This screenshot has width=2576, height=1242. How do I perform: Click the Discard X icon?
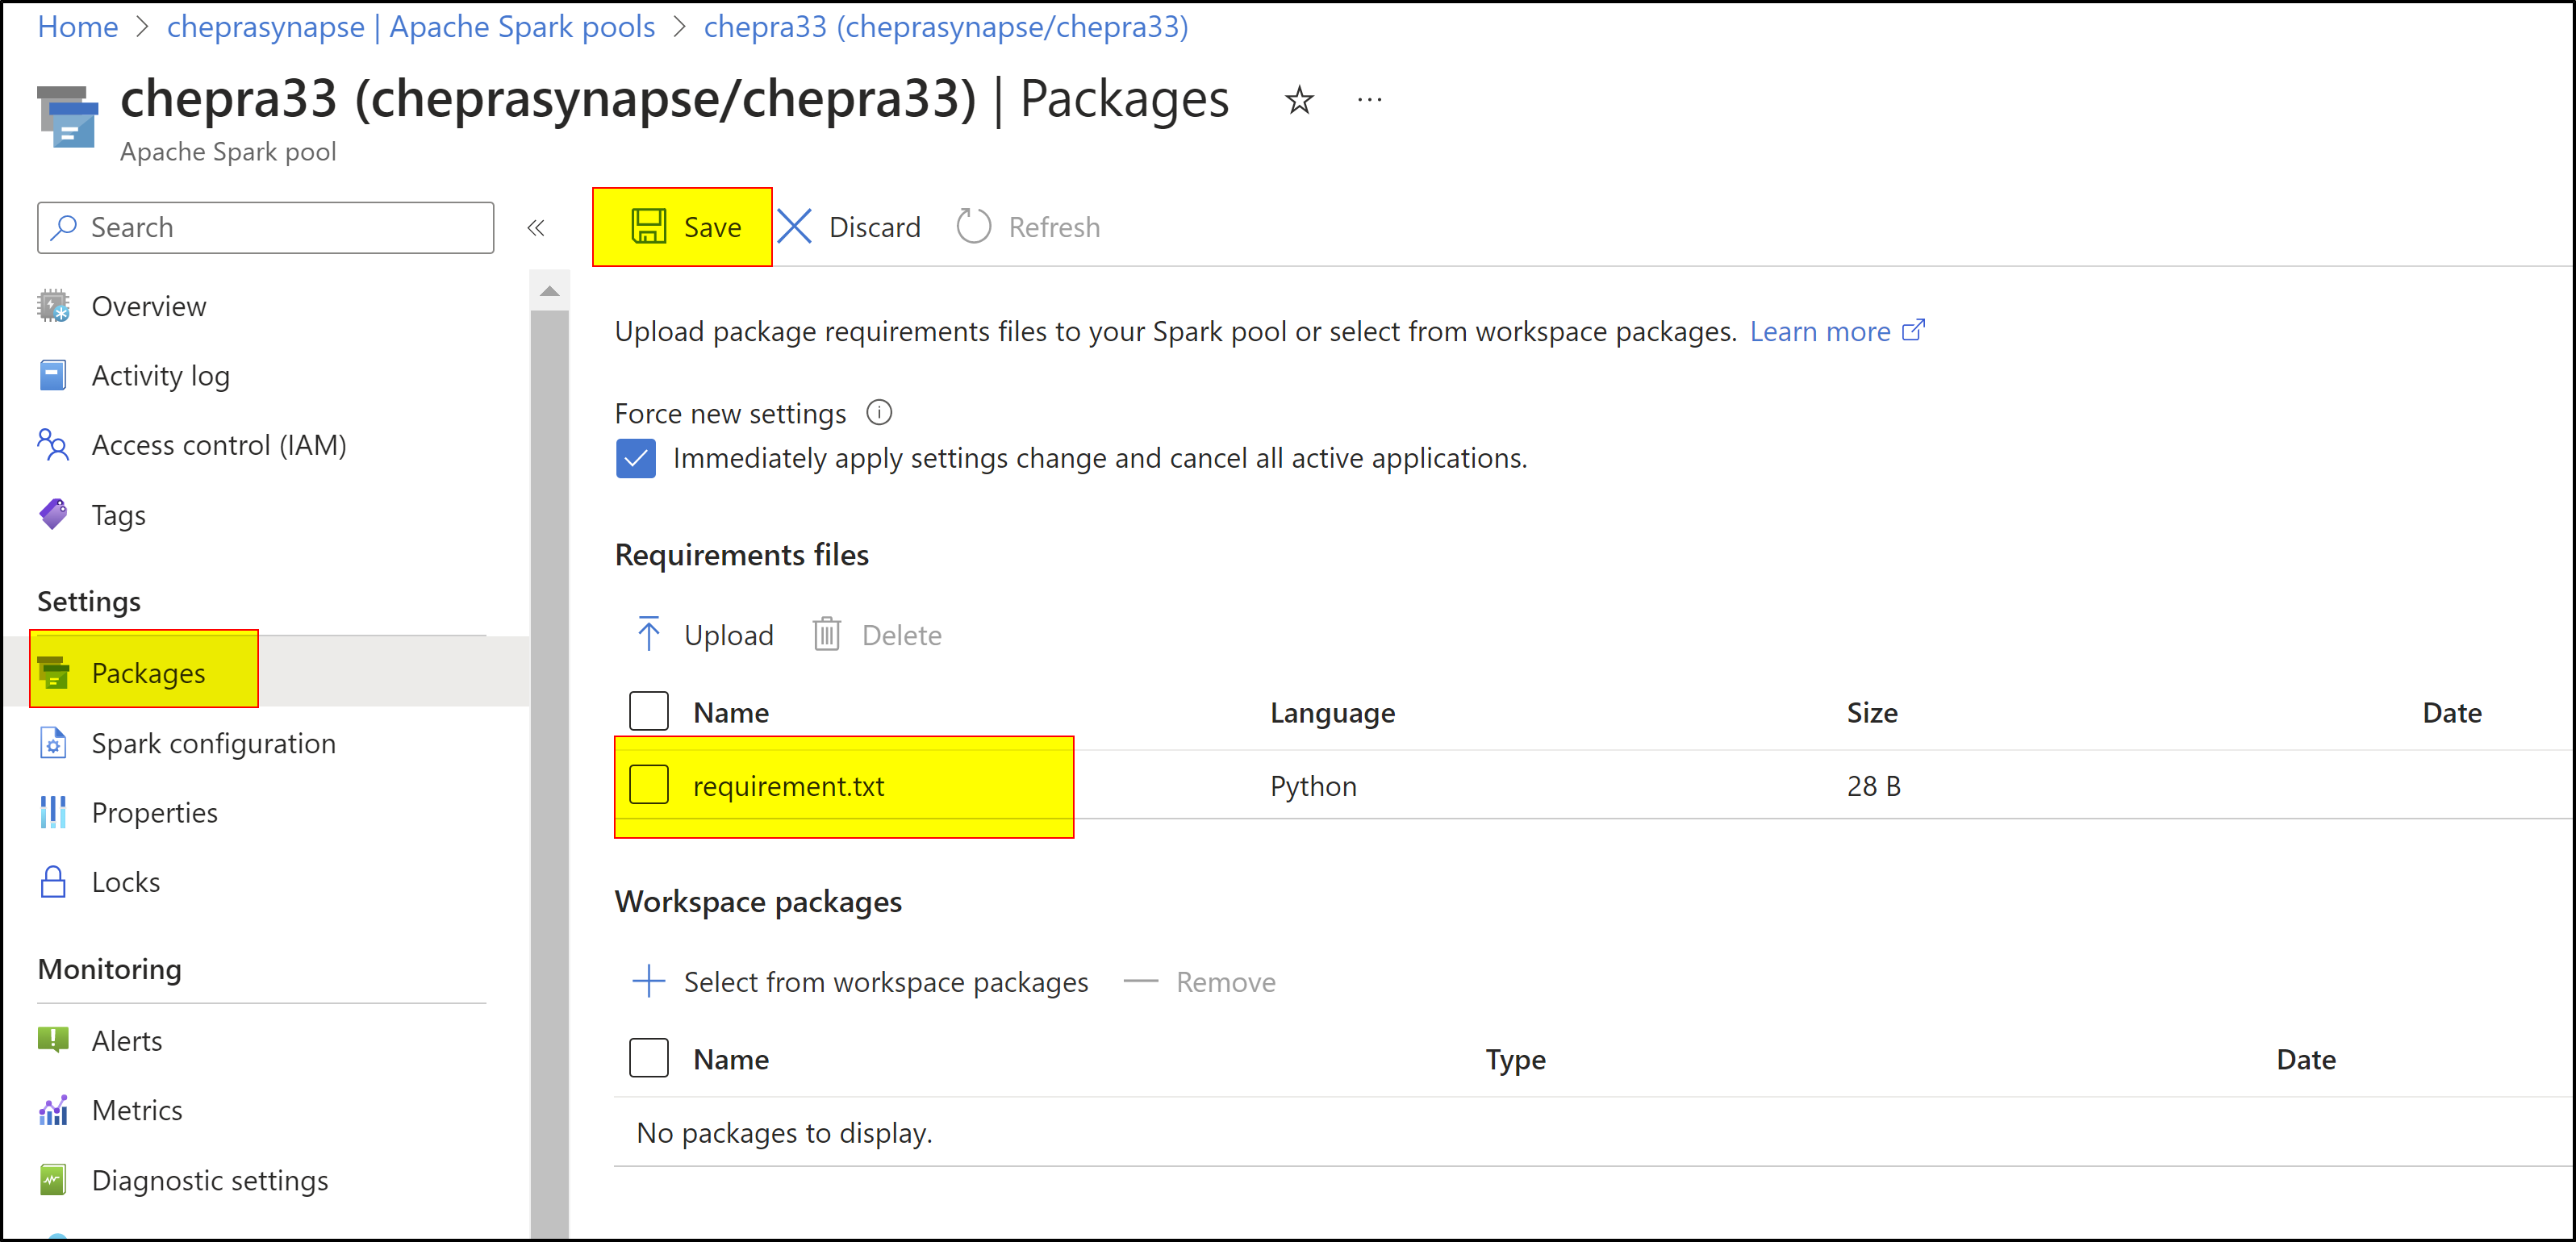click(795, 226)
